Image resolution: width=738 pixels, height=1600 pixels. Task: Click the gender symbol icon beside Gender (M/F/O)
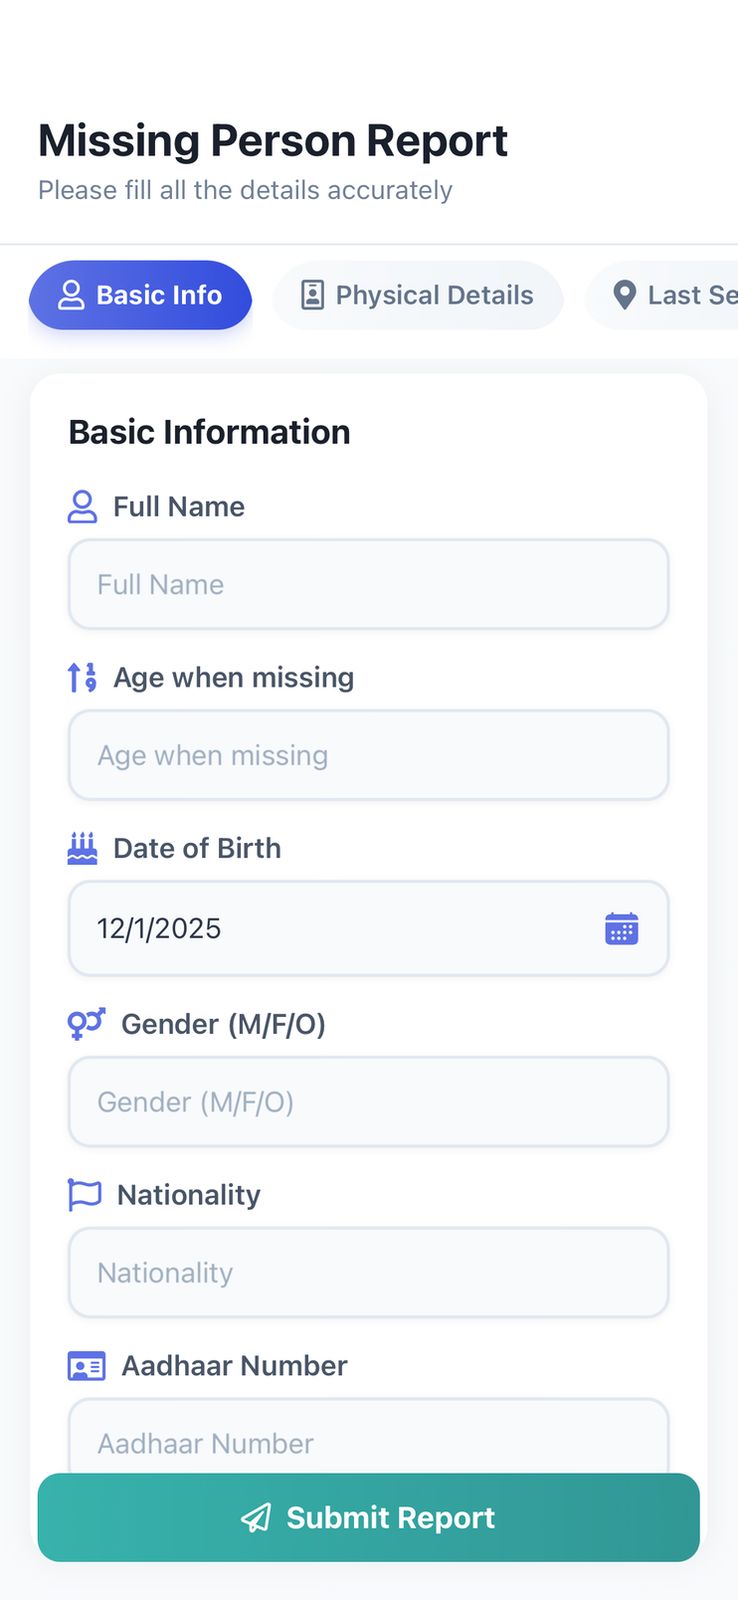coord(86,1024)
